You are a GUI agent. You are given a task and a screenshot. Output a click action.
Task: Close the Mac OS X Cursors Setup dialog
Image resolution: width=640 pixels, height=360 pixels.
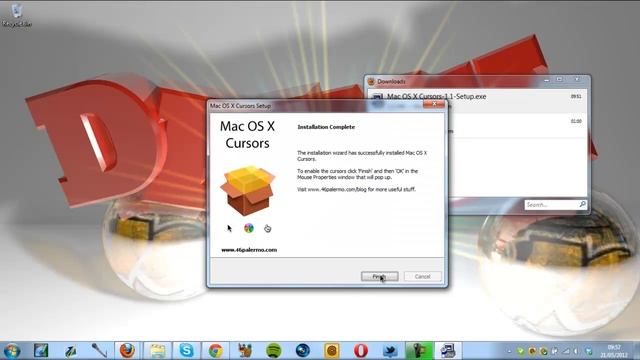pyautogui.click(x=434, y=104)
